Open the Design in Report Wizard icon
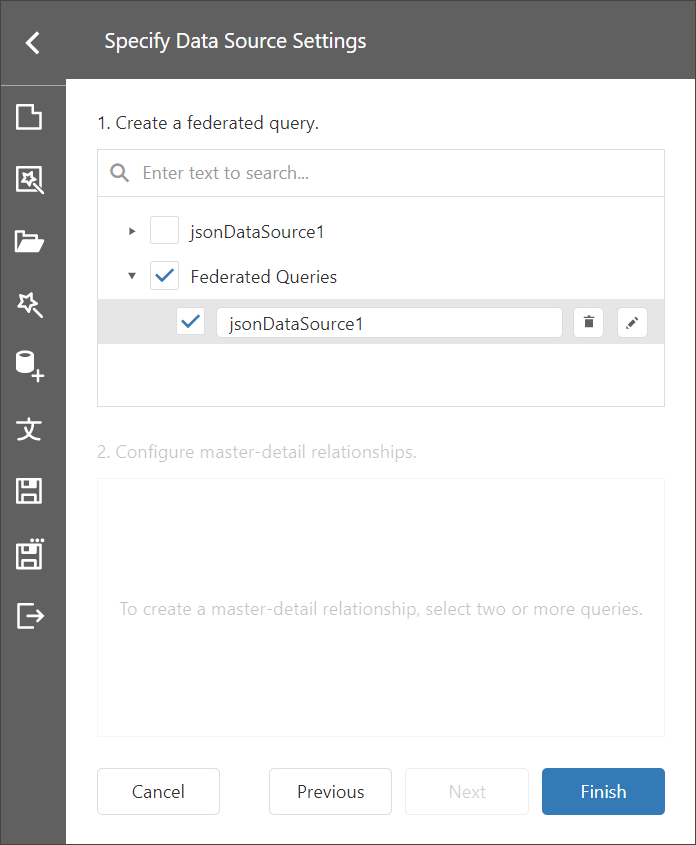The width and height of the screenshot is (696, 845). coord(30,180)
